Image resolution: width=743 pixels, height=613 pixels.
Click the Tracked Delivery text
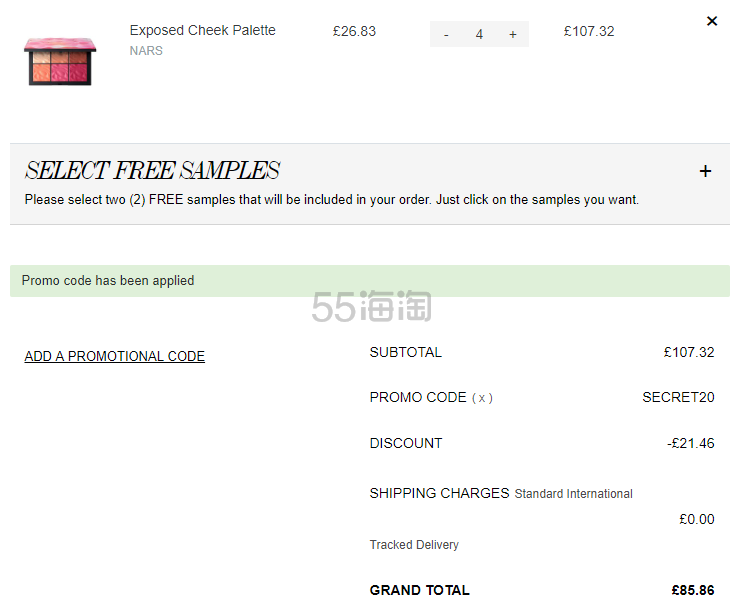tap(414, 545)
